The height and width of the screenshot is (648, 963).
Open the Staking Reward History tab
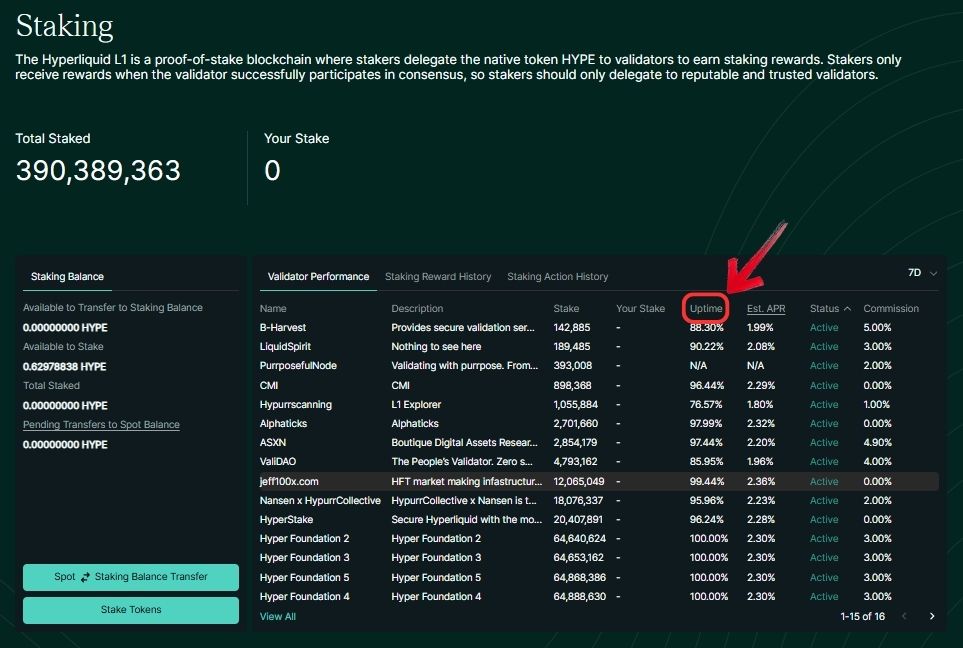438,276
